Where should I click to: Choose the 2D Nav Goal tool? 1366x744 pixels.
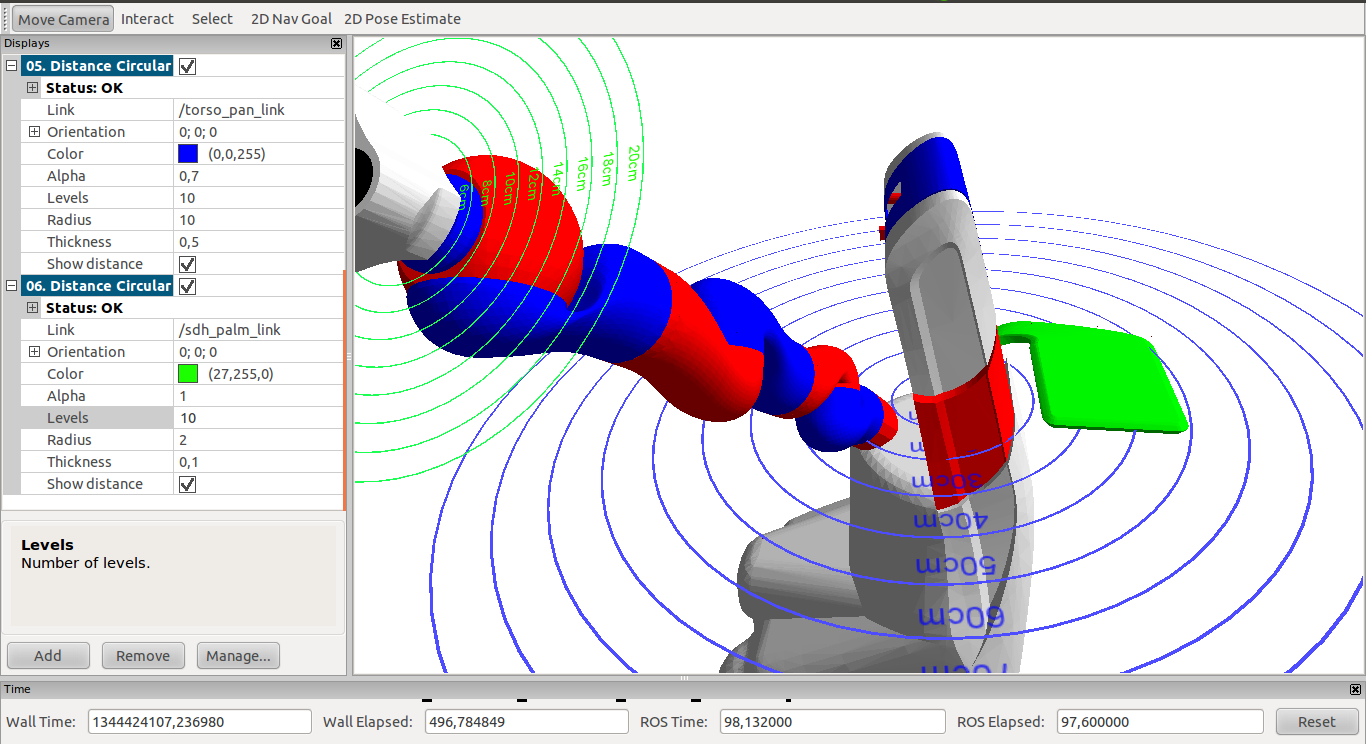point(289,19)
